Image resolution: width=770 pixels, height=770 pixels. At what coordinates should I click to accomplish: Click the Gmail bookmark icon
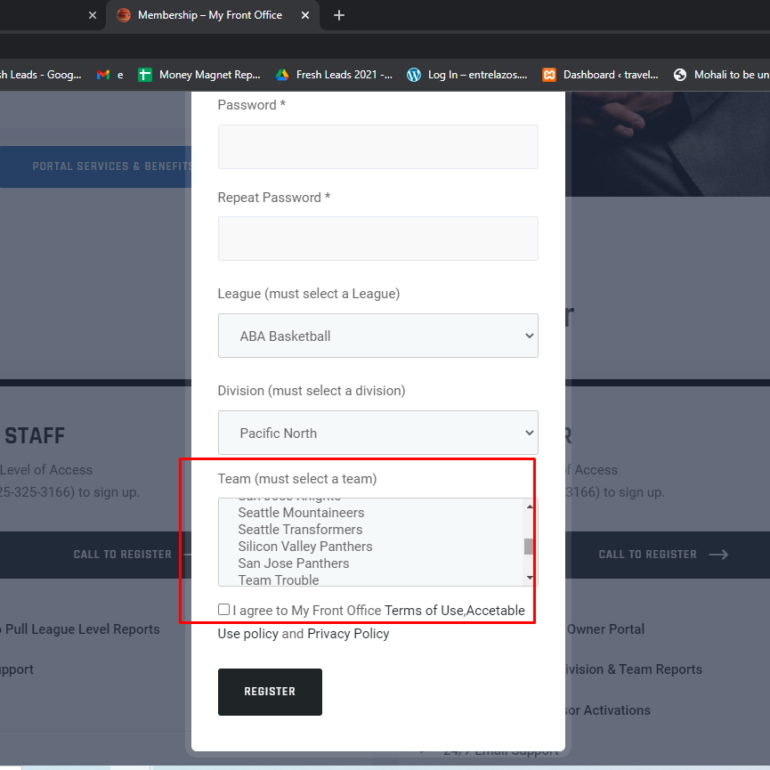pos(103,75)
